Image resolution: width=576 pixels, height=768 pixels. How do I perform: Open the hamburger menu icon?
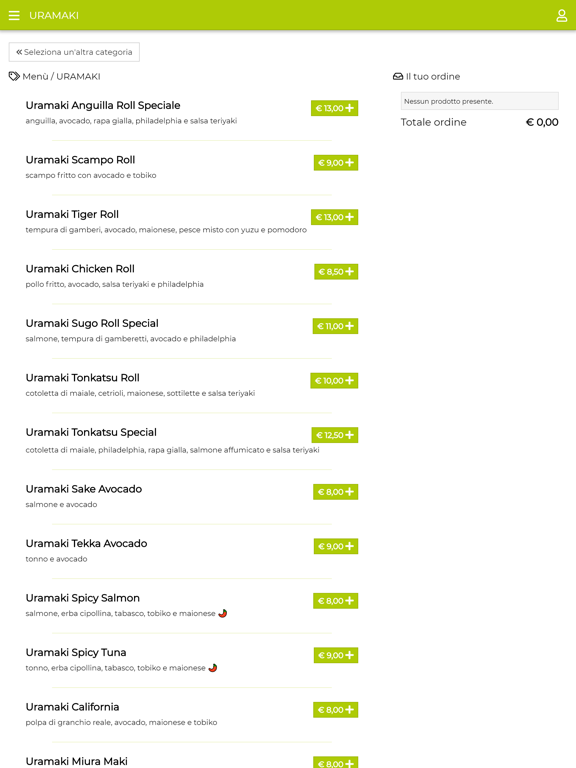[x=14, y=16]
